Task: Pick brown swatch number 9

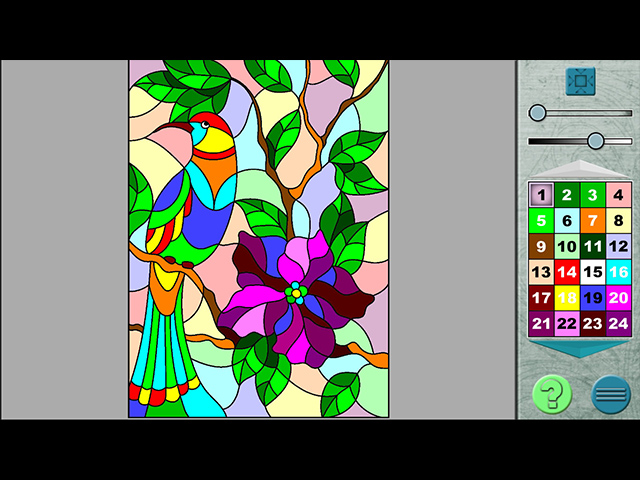Action: coord(541,247)
